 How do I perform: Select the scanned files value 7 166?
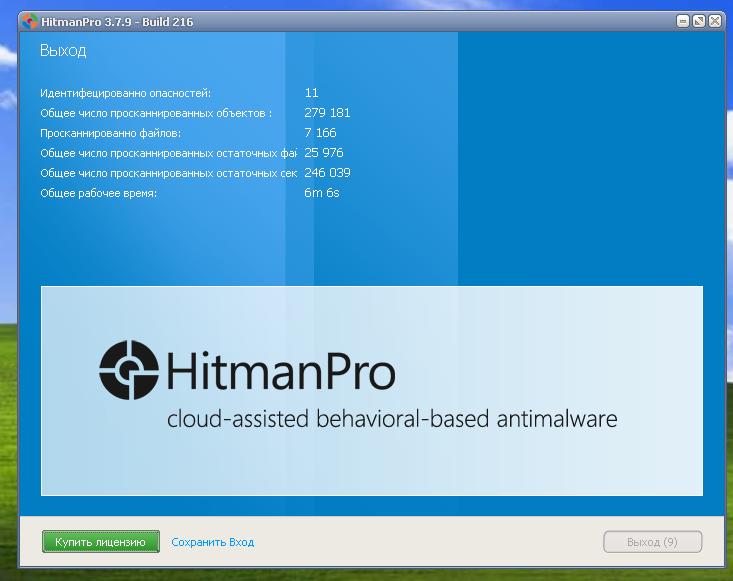(320, 133)
